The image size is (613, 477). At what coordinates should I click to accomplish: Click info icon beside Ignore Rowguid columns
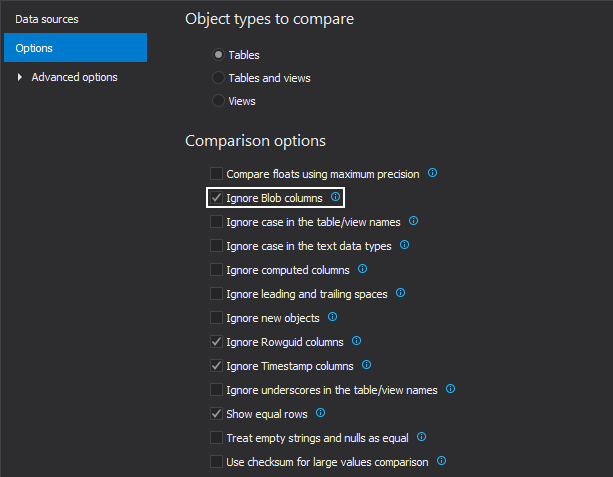pos(357,341)
